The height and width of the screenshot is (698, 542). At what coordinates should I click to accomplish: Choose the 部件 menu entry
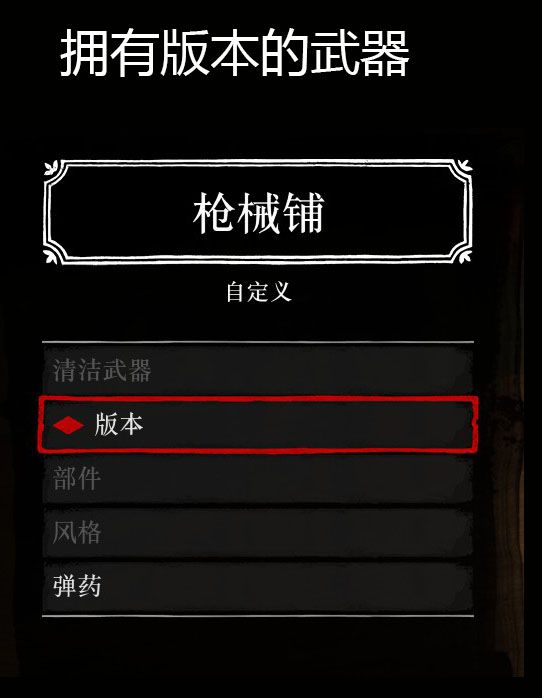(x=258, y=479)
